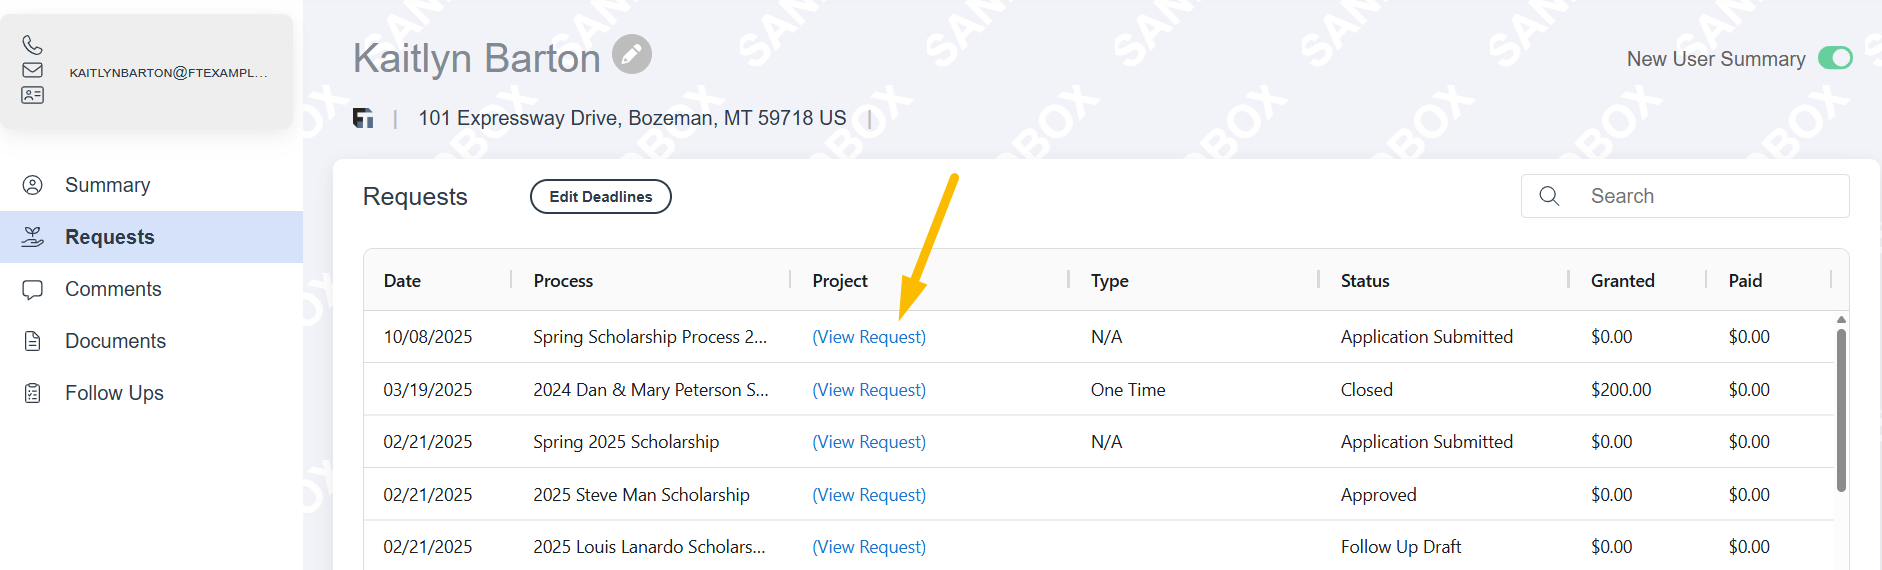Click the email envelope icon
1882x570 pixels.
click(x=32, y=70)
